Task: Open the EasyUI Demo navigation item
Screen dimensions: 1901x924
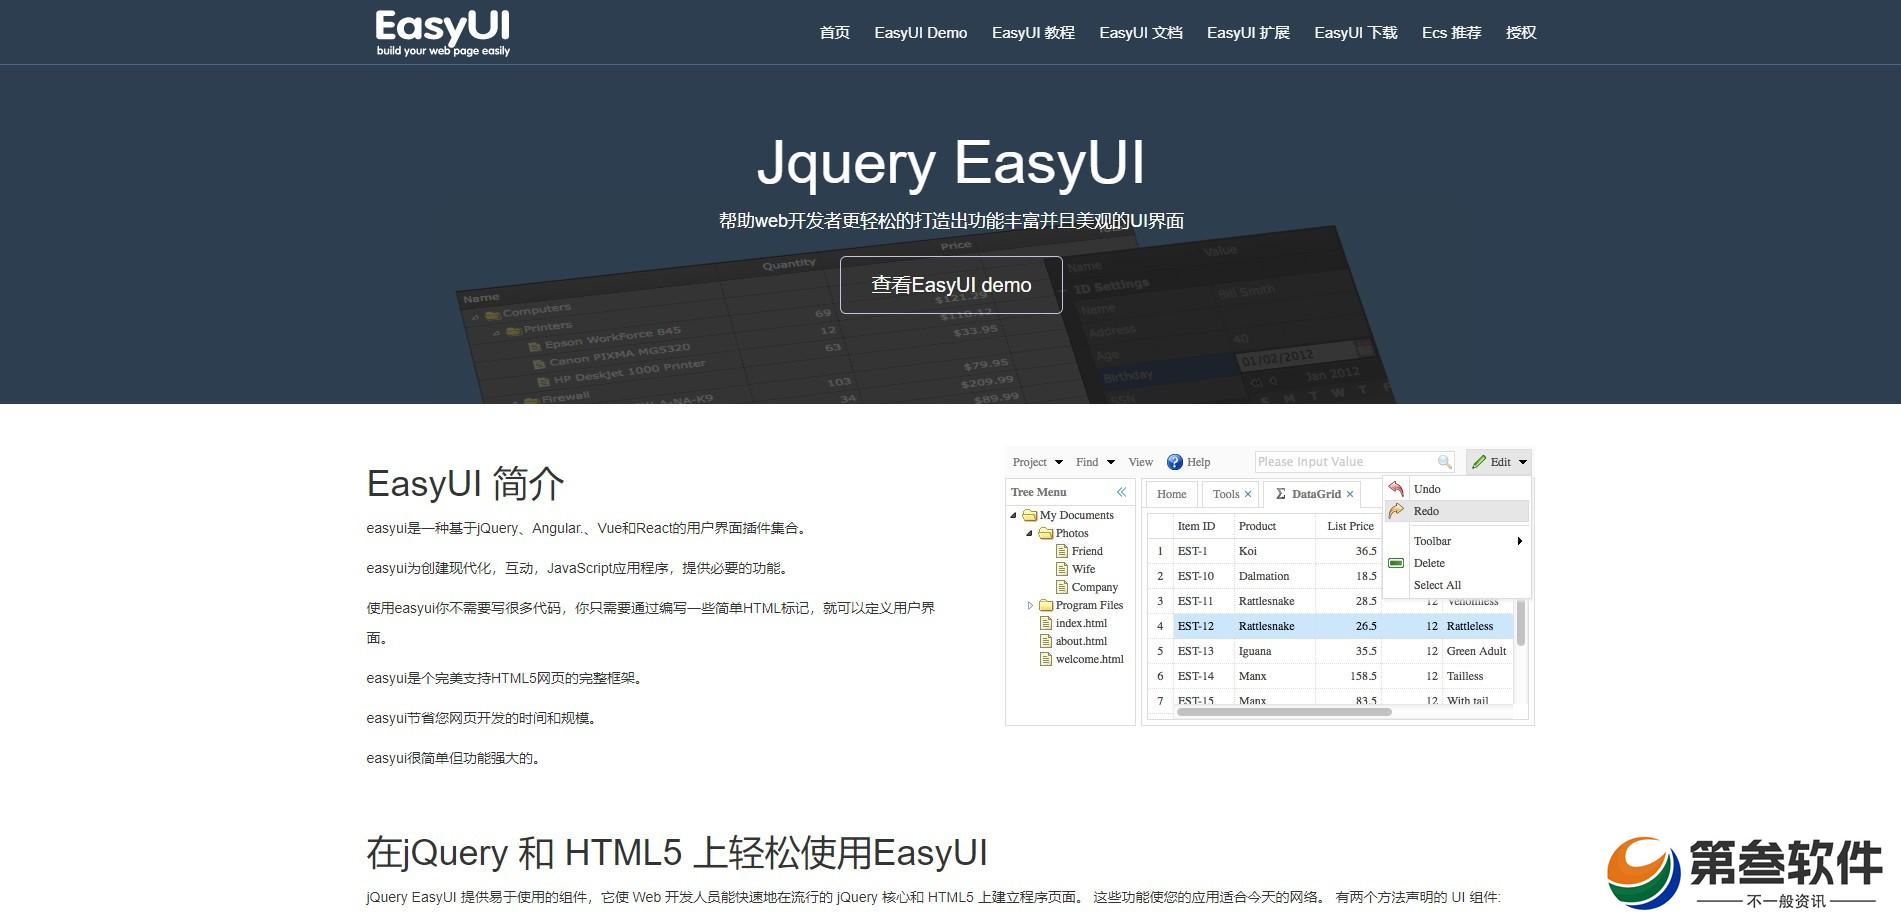Action: pyautogui.click(x=920, y=33)
